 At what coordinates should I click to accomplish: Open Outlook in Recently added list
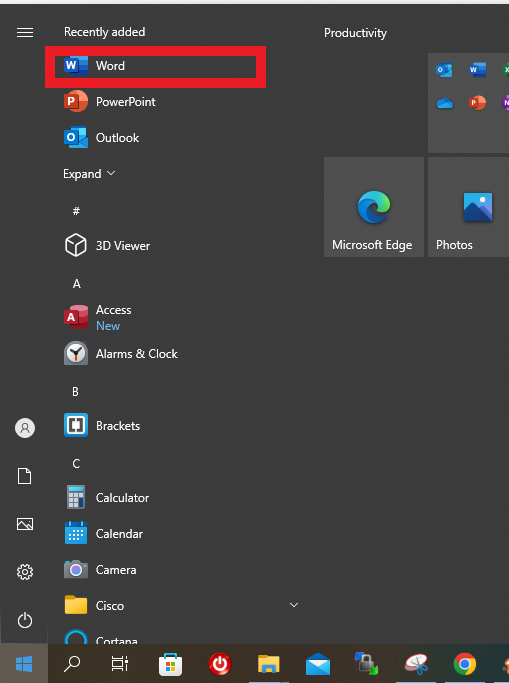[x=101, y=138]
